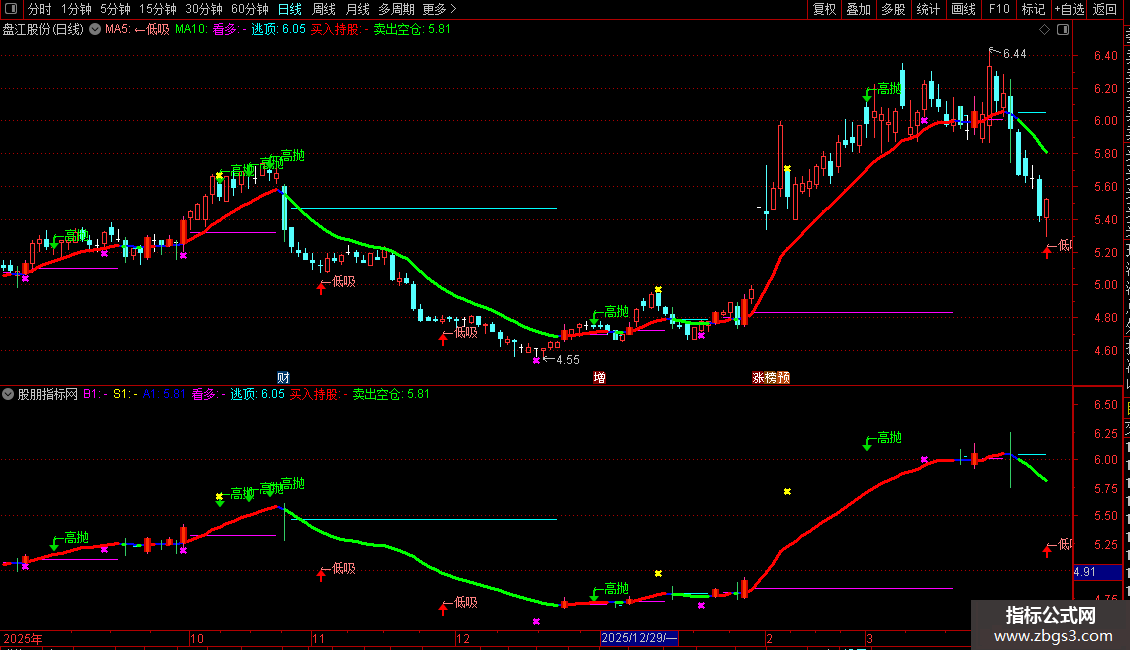
Task: Click the diamond icon in main chart
Action: (1044, 30)
